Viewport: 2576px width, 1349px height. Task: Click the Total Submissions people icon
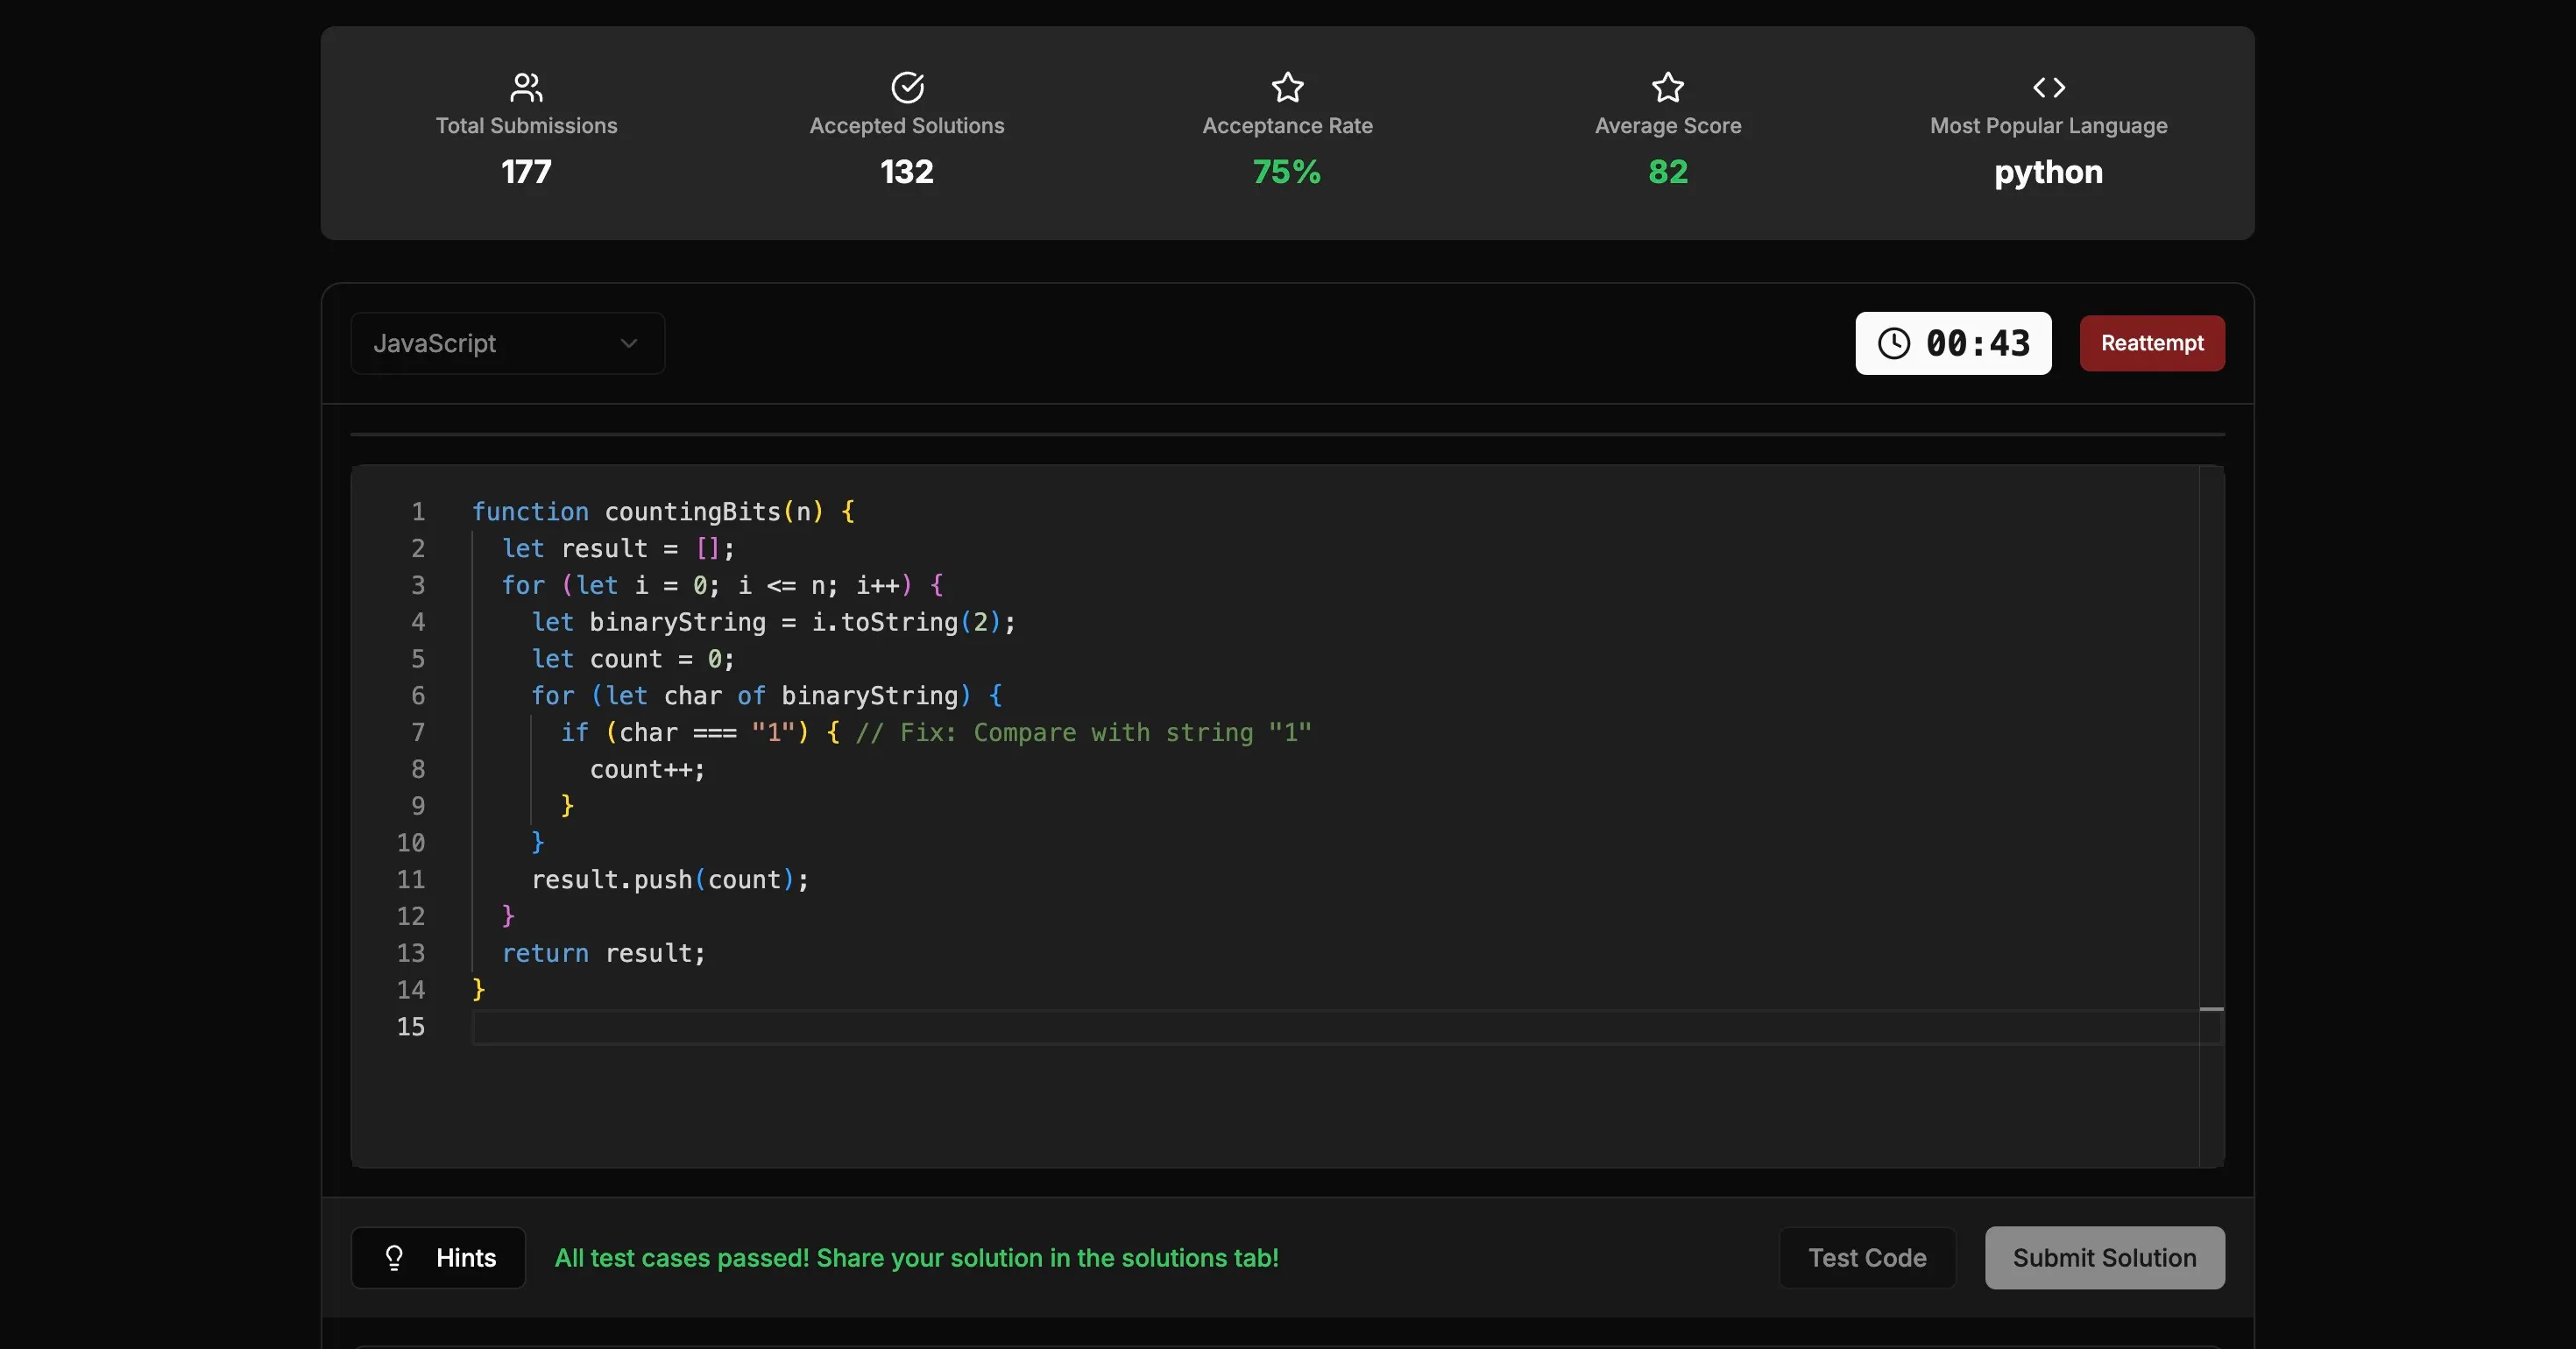(526, 88)
